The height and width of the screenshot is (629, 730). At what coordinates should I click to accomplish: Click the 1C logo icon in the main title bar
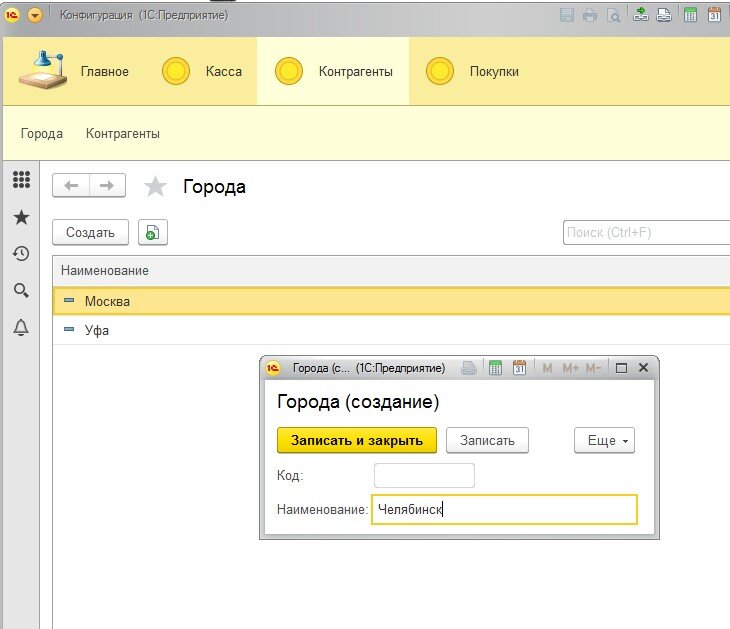coord(12,15)
